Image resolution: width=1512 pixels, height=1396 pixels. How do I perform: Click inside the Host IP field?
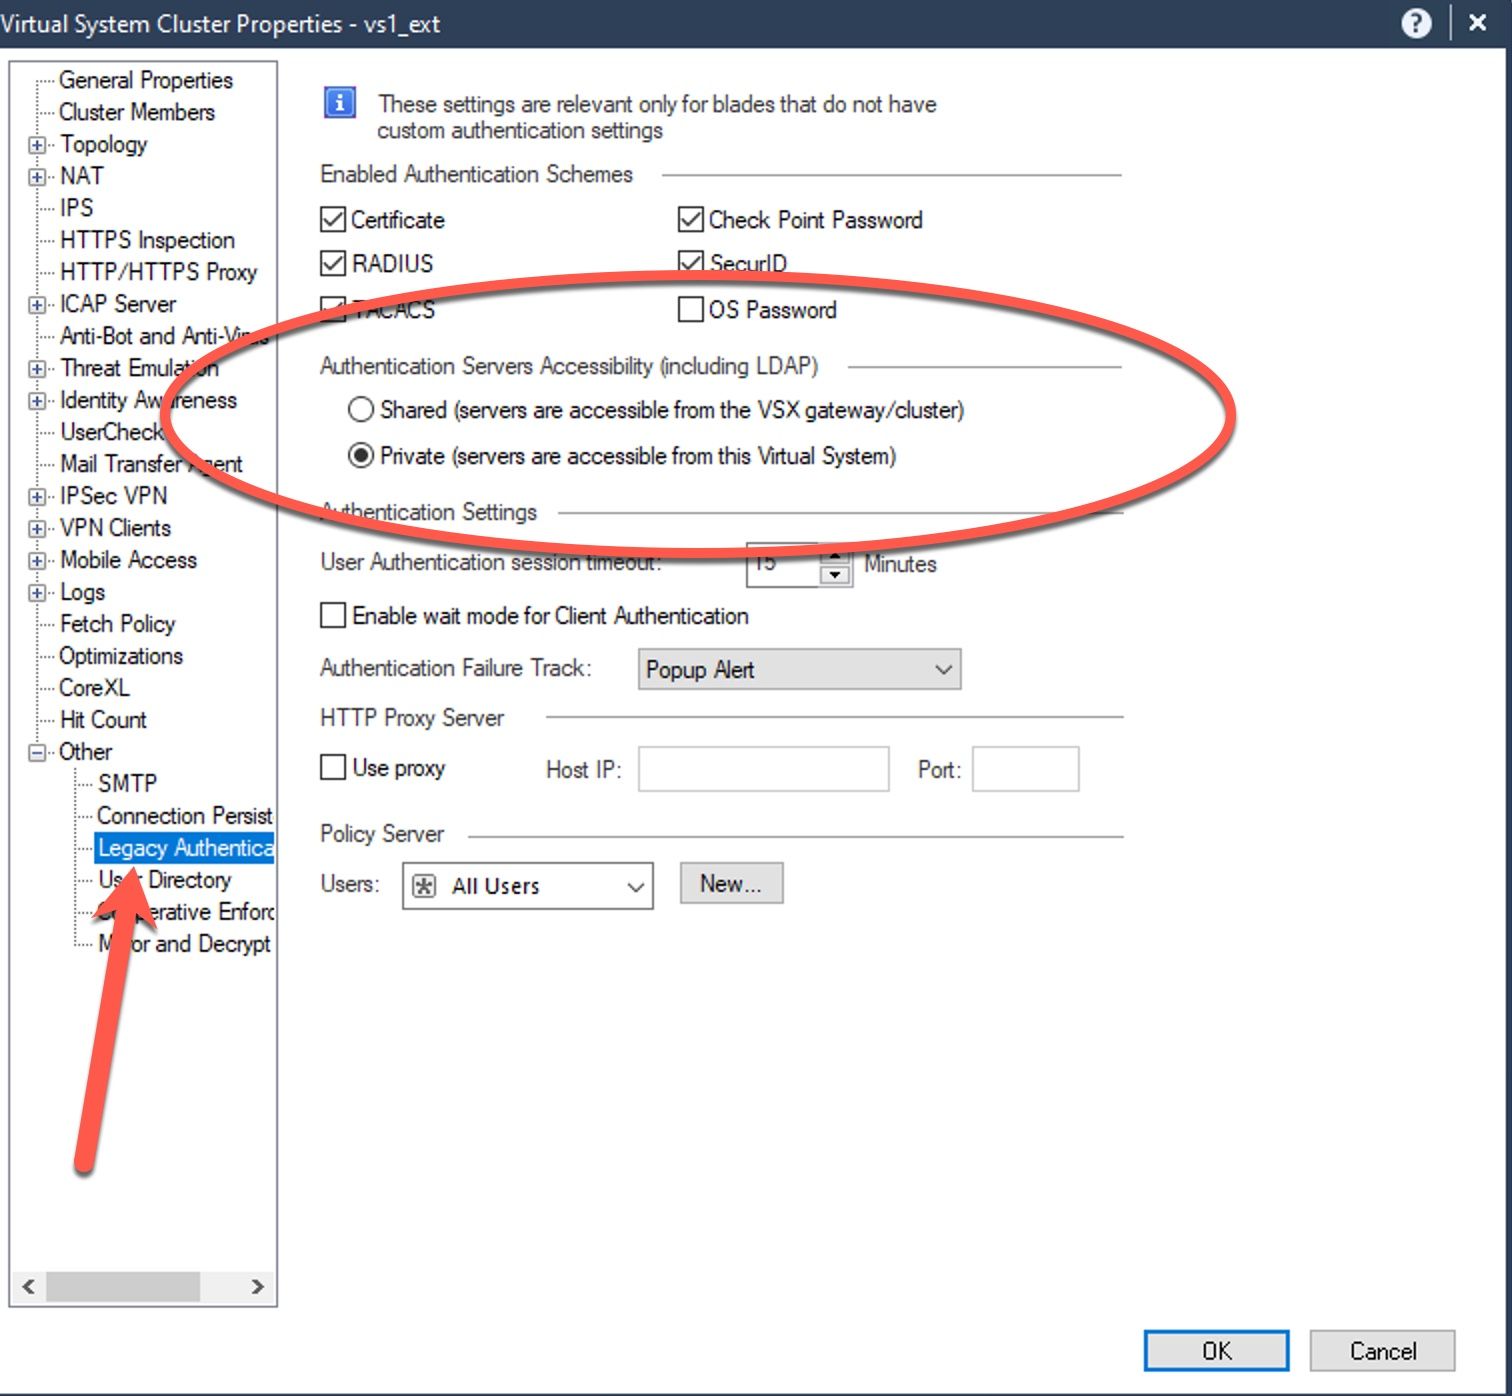[x=763, y=769]
